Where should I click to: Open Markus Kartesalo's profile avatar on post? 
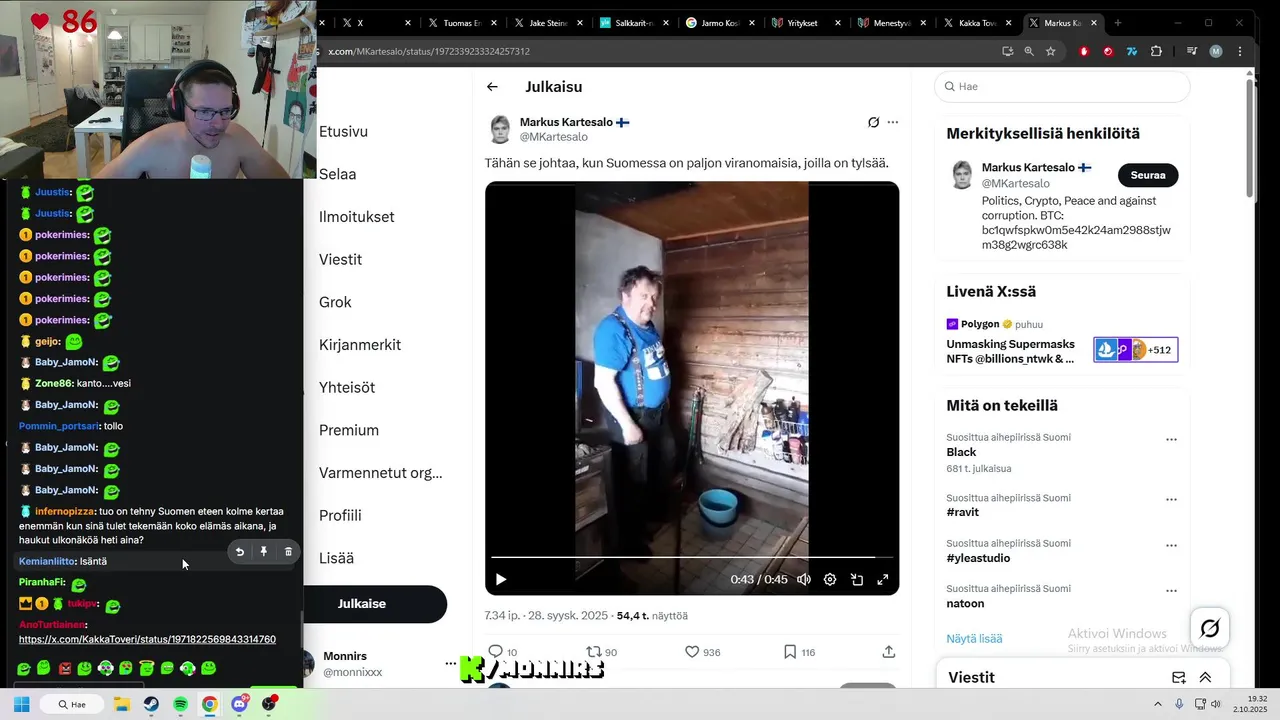pyautogui.click(x=500, y=129)
